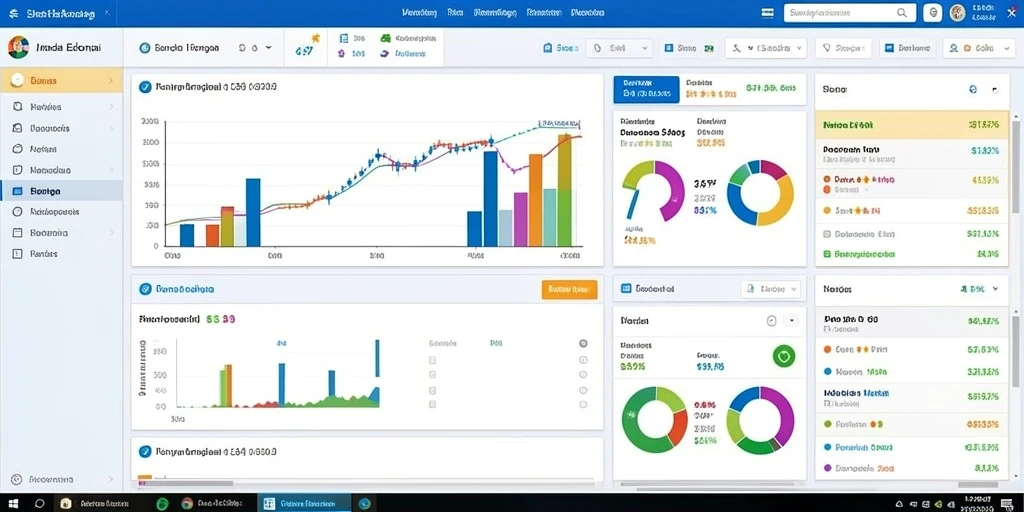1024x512 pixels.
Task: Click the blue bookmark icon in the right toolbar
Action: coord(548,48)
